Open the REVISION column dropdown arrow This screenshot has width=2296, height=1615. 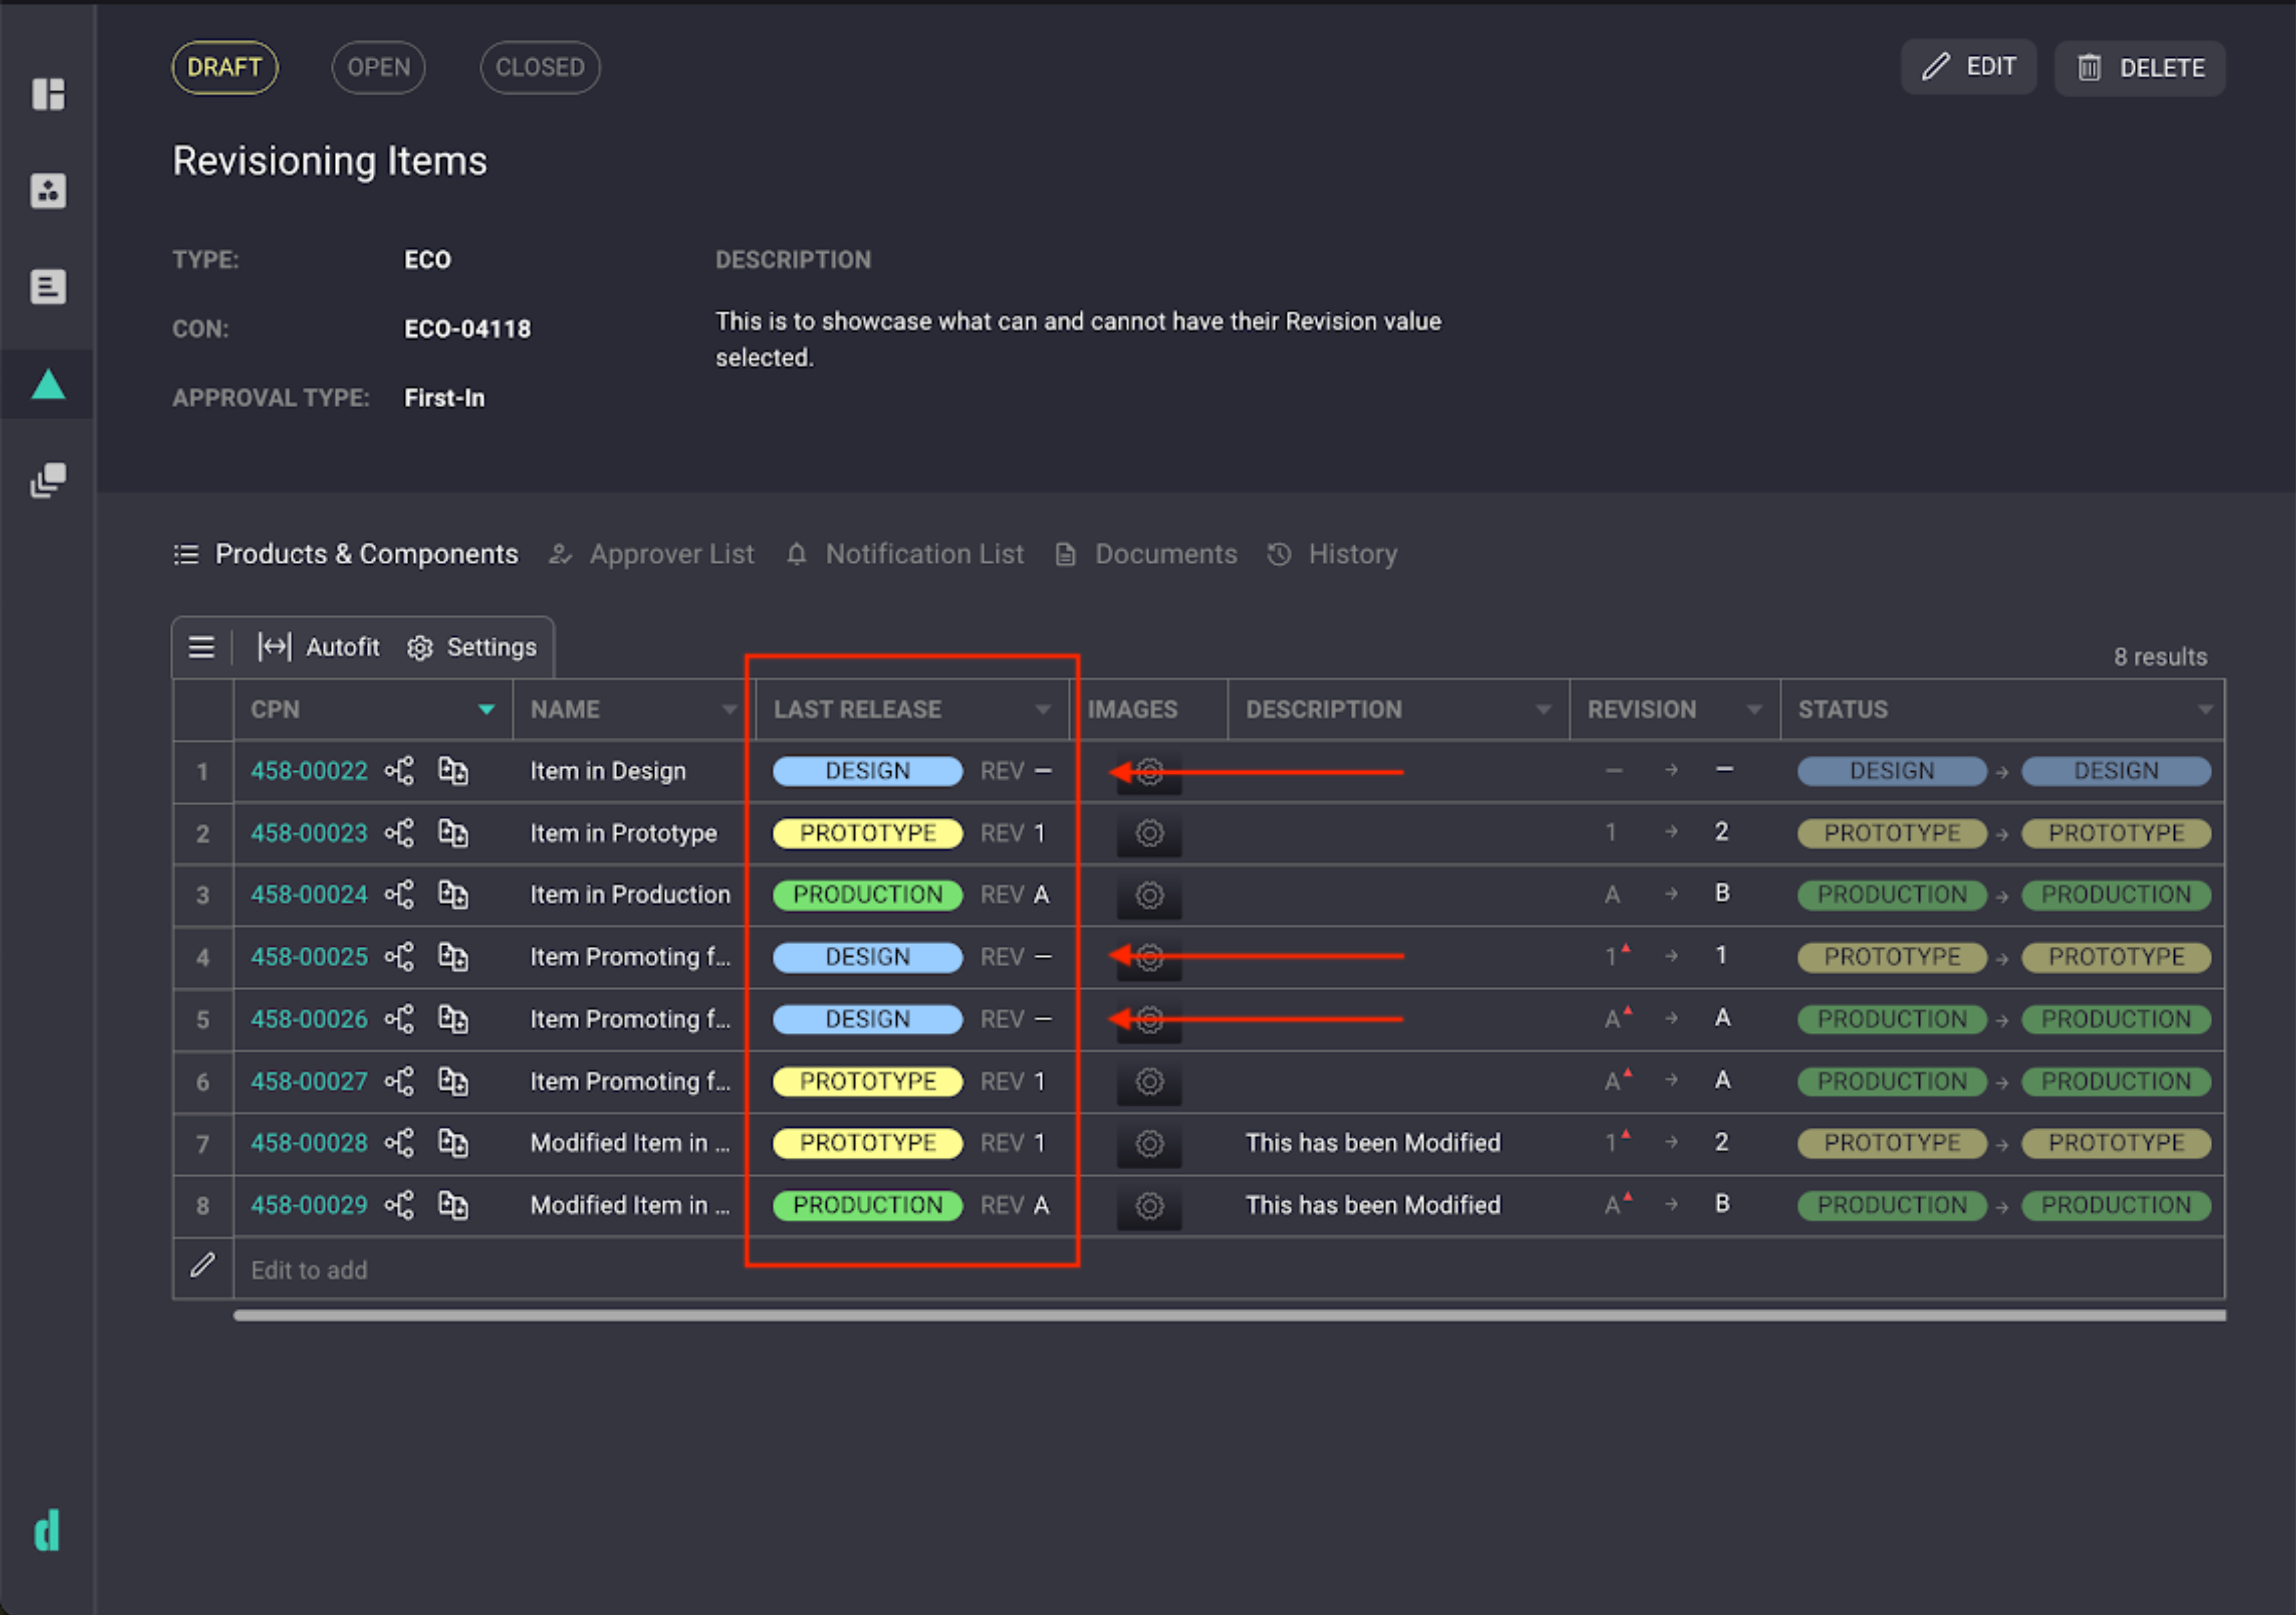tap(1754, 709)
